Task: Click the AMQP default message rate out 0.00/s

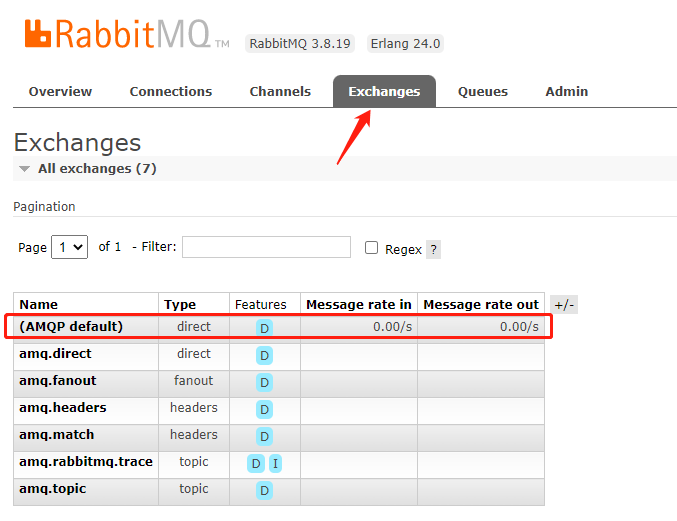Action: (x=519, y=326)
